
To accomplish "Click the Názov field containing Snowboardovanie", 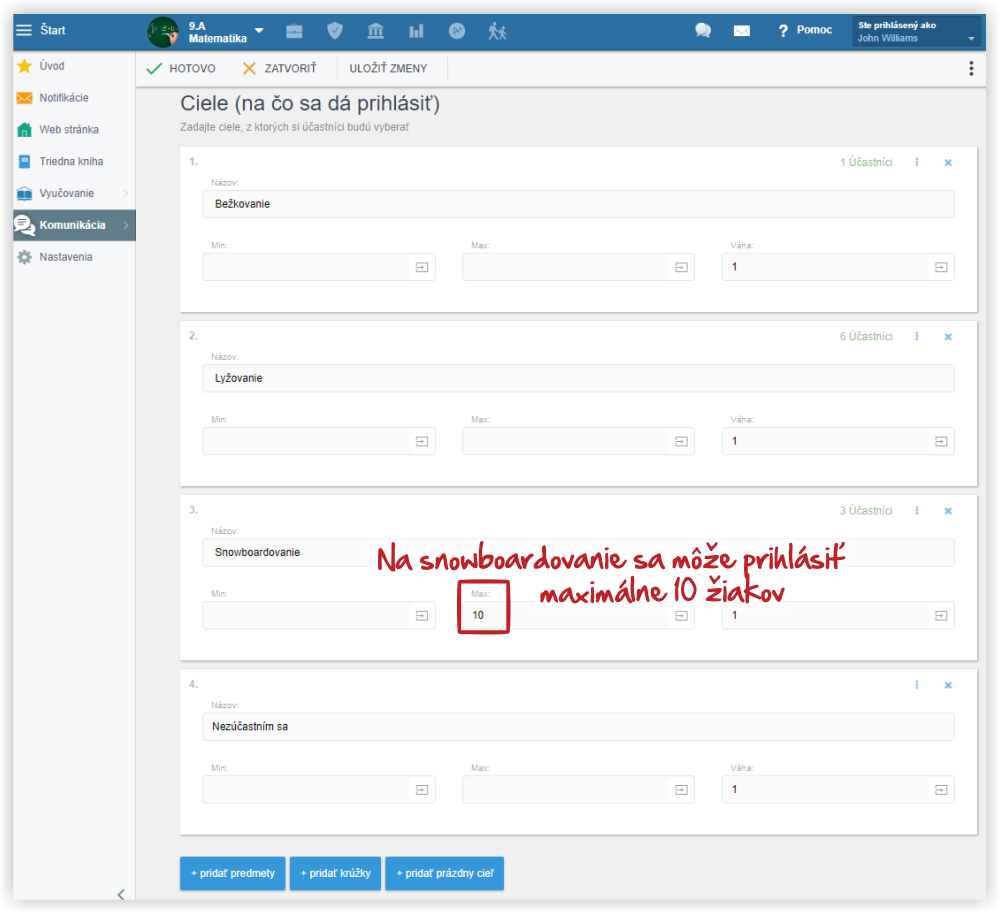I will [290, 552].
